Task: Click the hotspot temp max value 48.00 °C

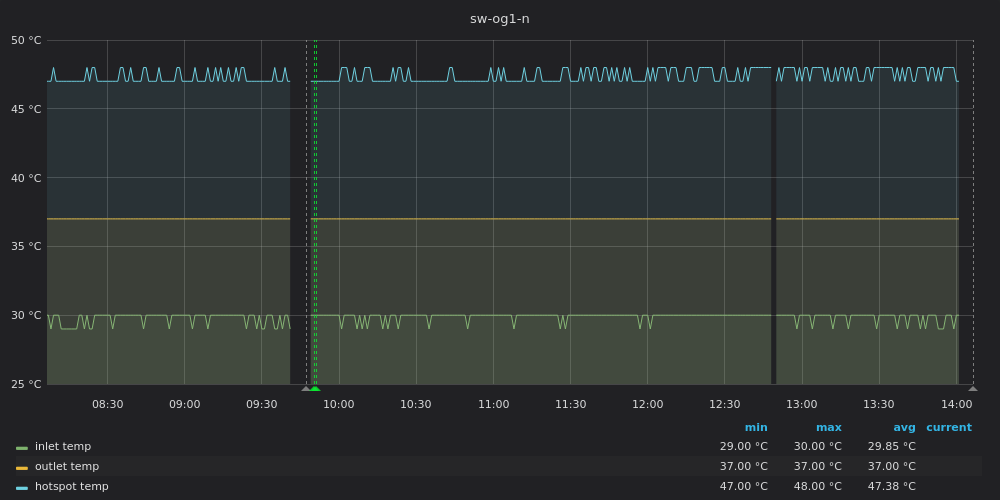Action: pos(817,487)
